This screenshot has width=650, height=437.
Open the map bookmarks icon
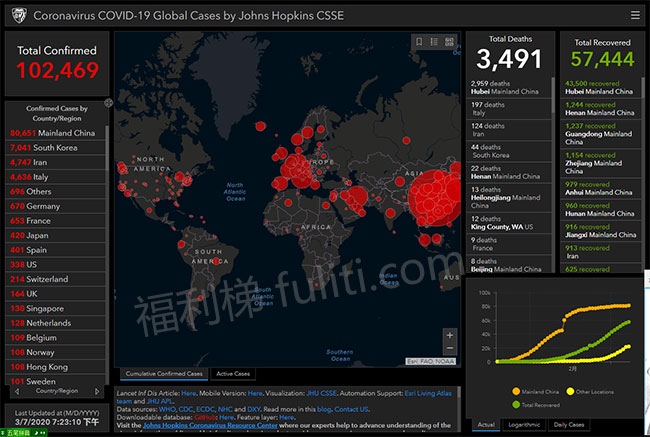coord(419,41)
